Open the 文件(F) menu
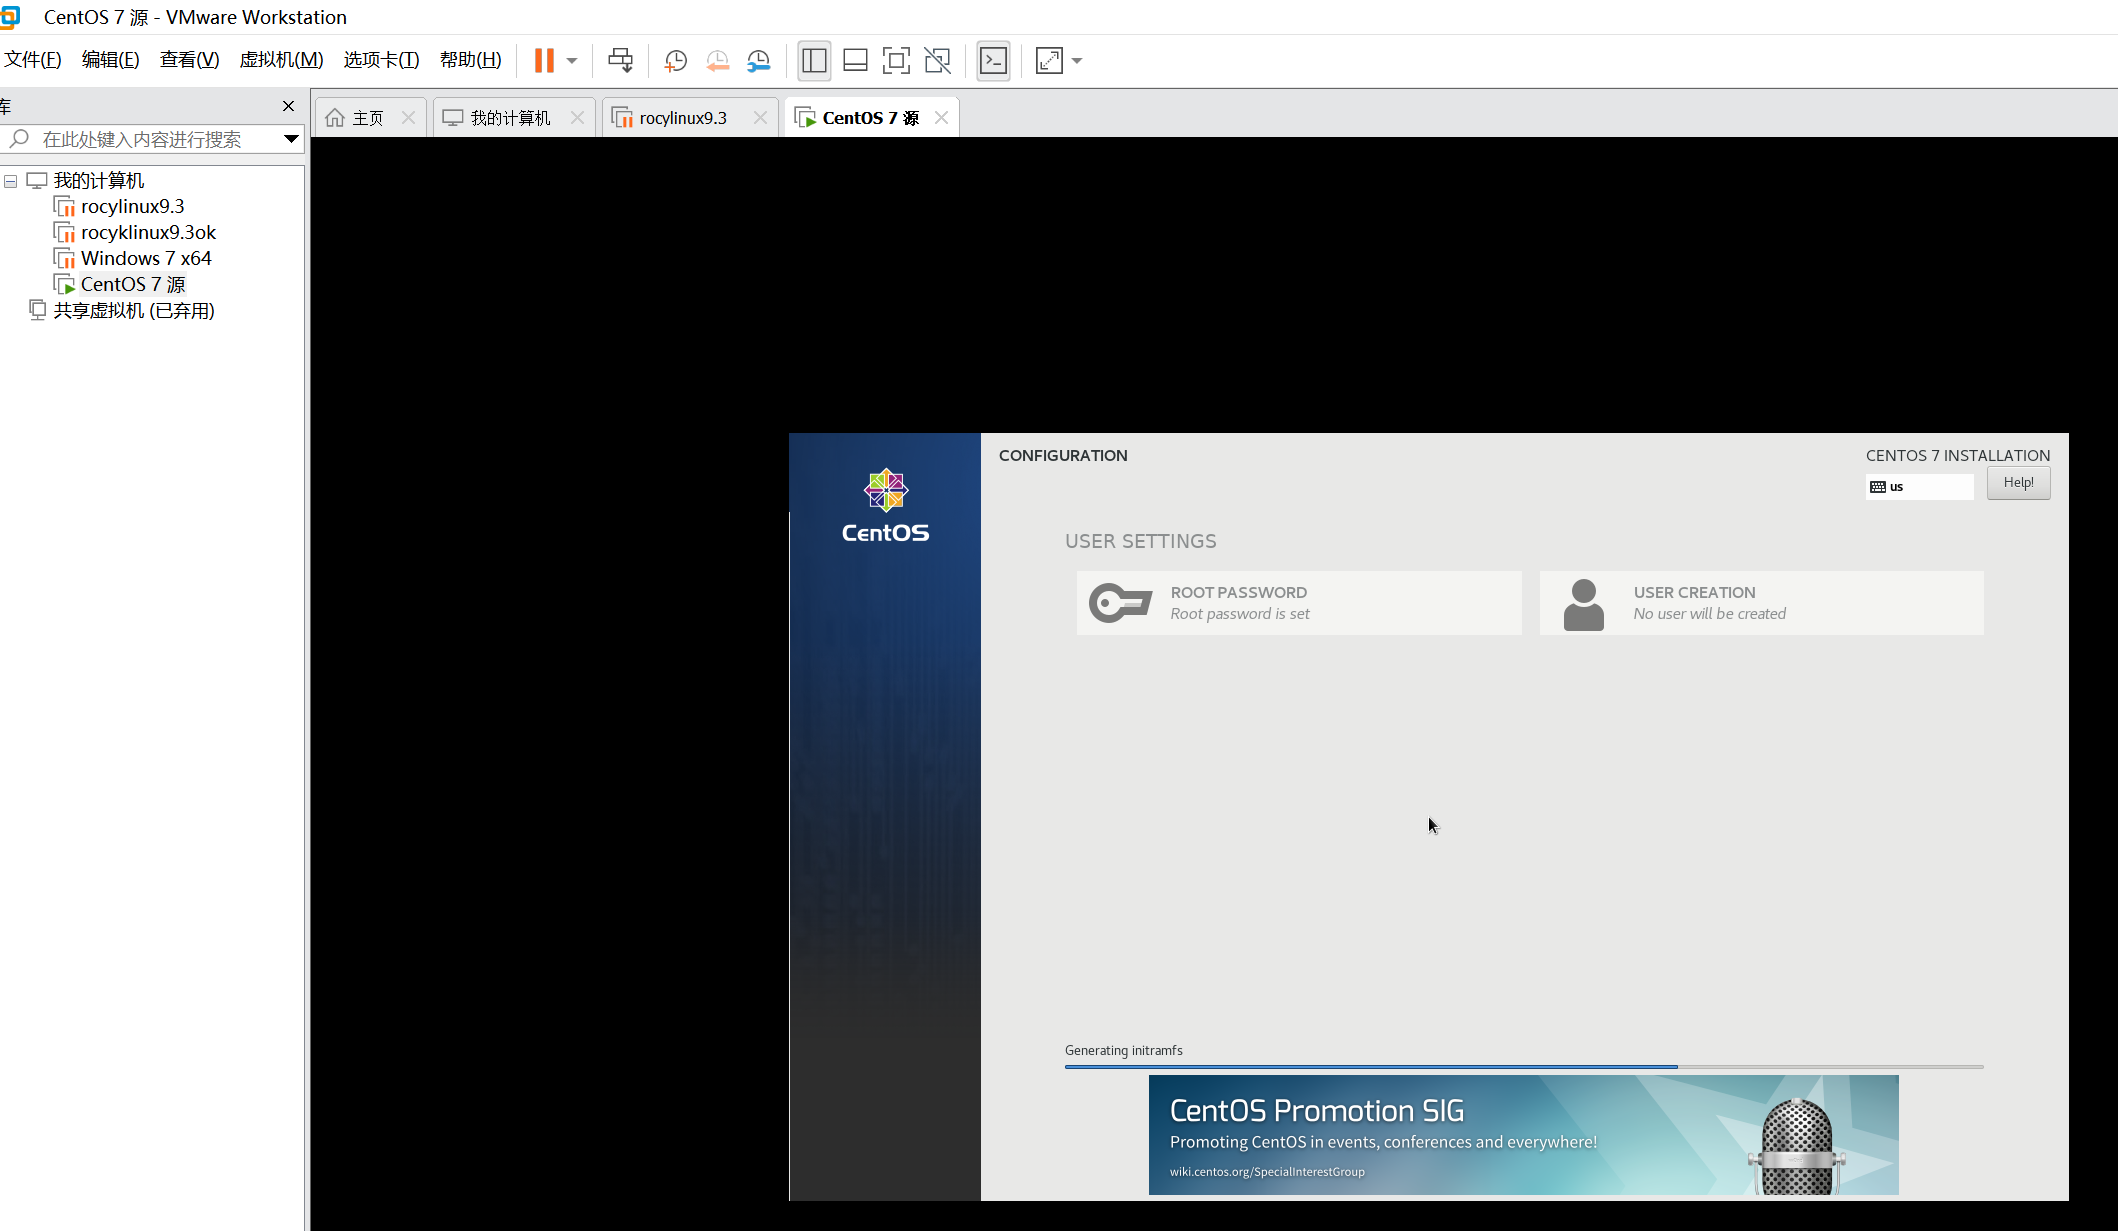The image size is (2118, 1231). coord(33,60)
